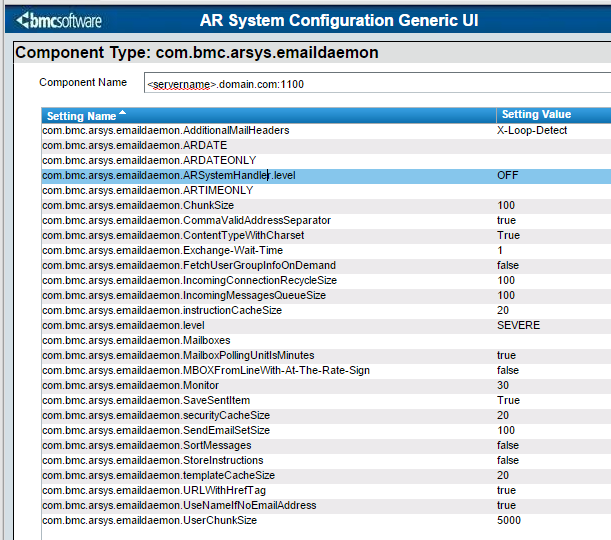The width and height of the screenshot is (611, 540).
Task: Click the false value of SortMessages
Action: tap(508, 445)
